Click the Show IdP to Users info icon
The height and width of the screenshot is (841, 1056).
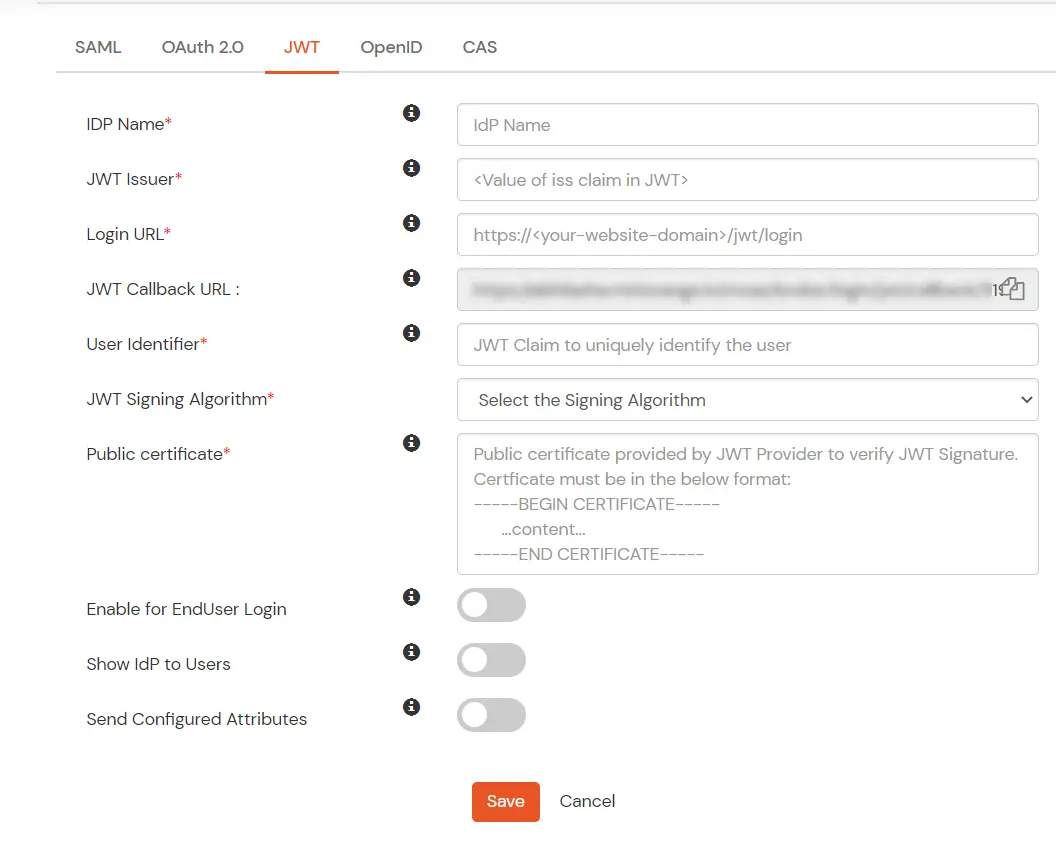tap(410, 652)
